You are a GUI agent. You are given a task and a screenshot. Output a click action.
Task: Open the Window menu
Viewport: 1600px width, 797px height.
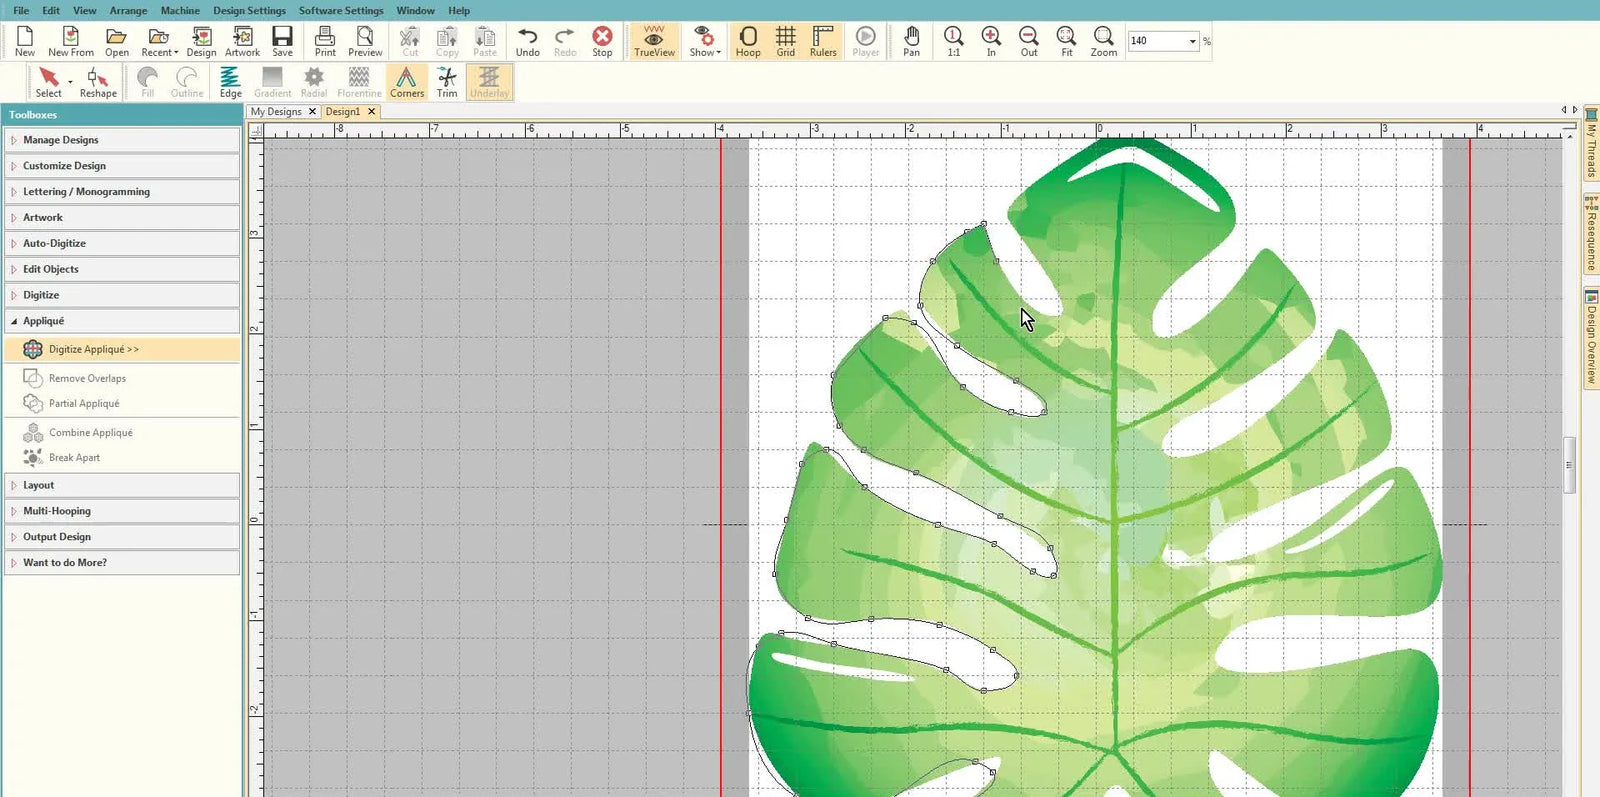tap(415, 10)
